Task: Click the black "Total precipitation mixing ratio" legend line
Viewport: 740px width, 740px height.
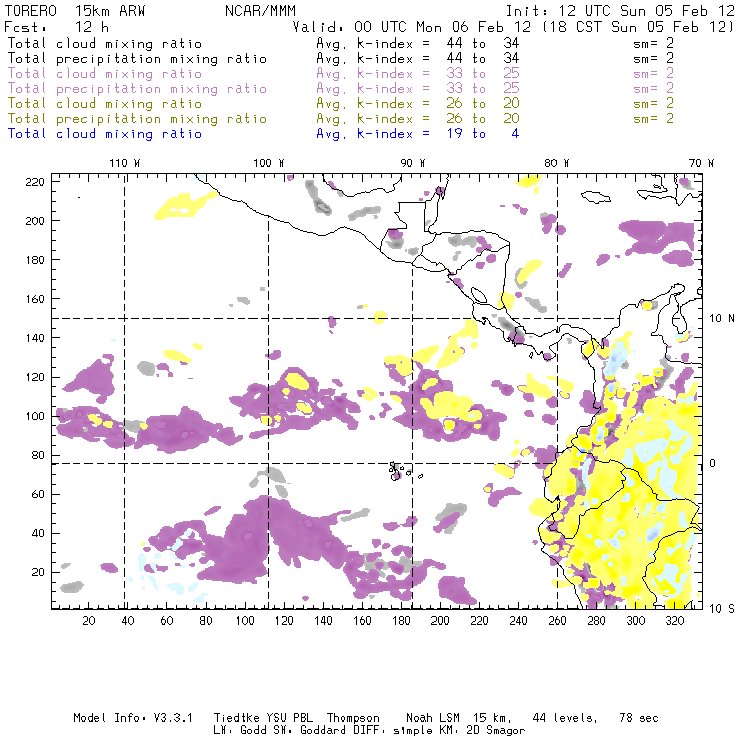Action: [137, 59]
